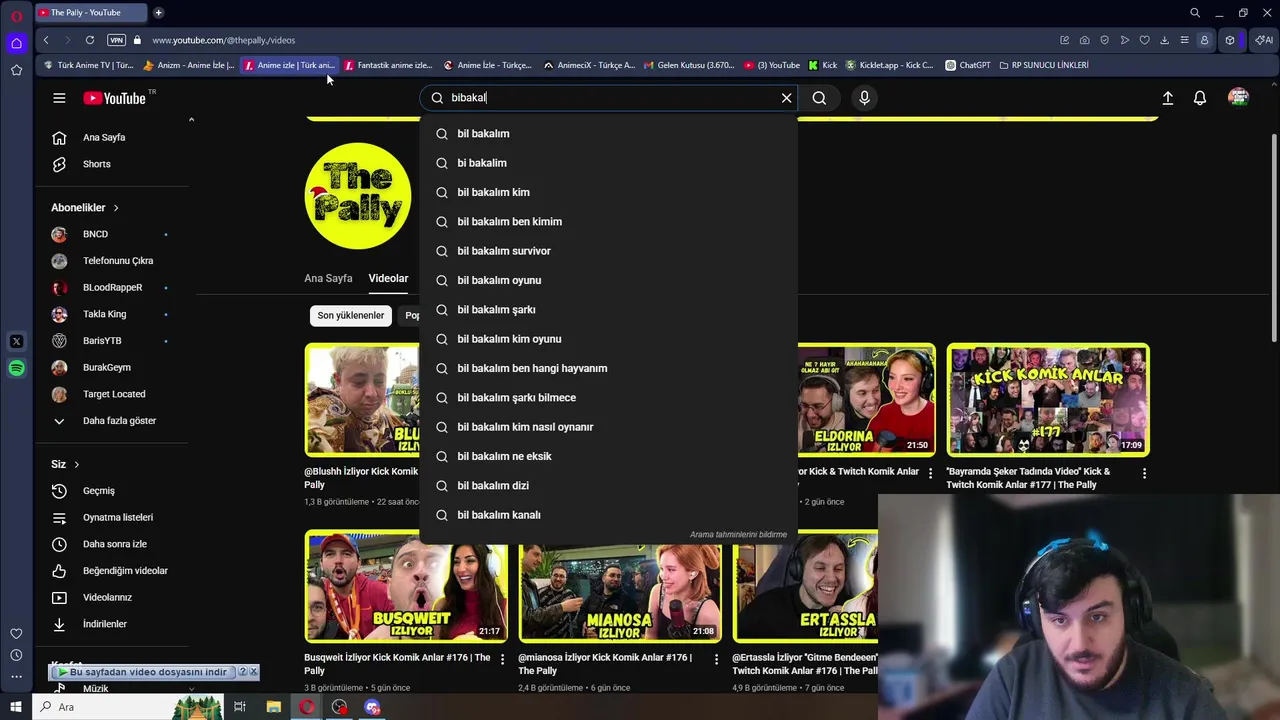1280x720 pixels.
Task: Open the Opera AI button
Action: (x=1263, y=40)
